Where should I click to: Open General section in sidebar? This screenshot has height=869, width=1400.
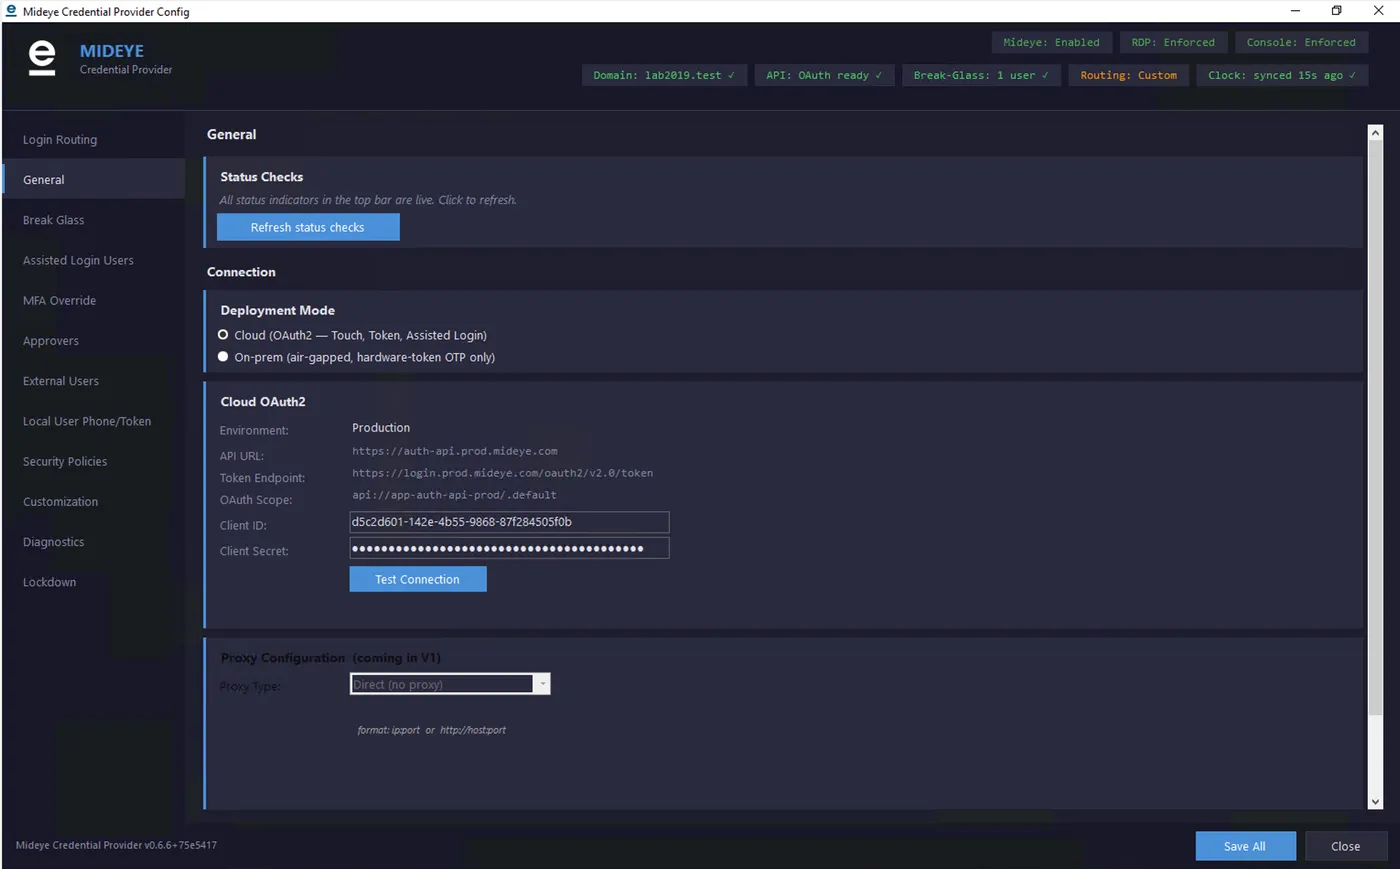93,180
